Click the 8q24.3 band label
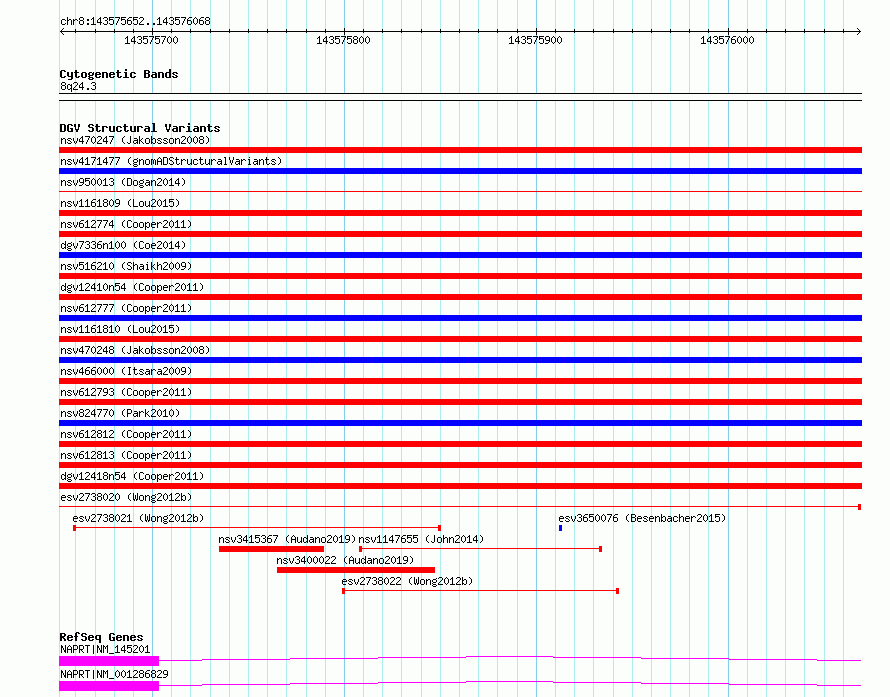Screen dimensions: 890x697 click(78, 86)
